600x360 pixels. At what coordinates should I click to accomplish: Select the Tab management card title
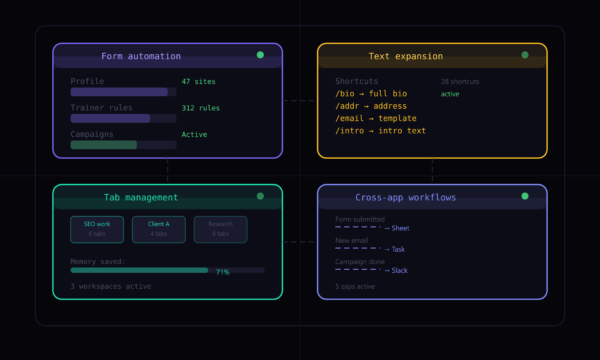(x=141, y=197)
